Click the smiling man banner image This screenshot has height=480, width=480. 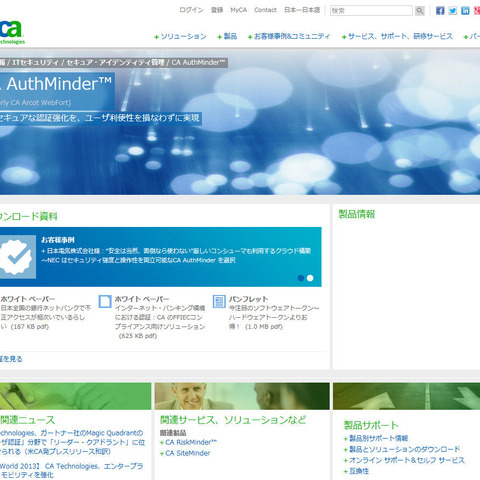tap(242, 396)
